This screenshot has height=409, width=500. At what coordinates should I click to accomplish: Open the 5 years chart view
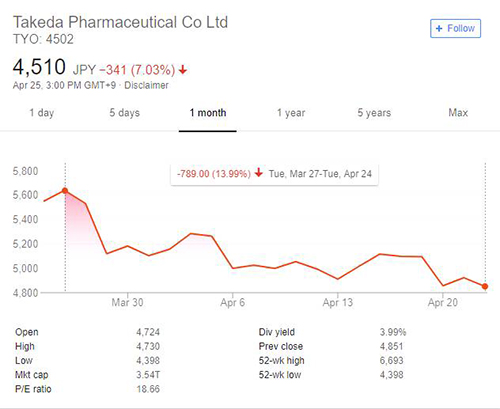(374, 113)
